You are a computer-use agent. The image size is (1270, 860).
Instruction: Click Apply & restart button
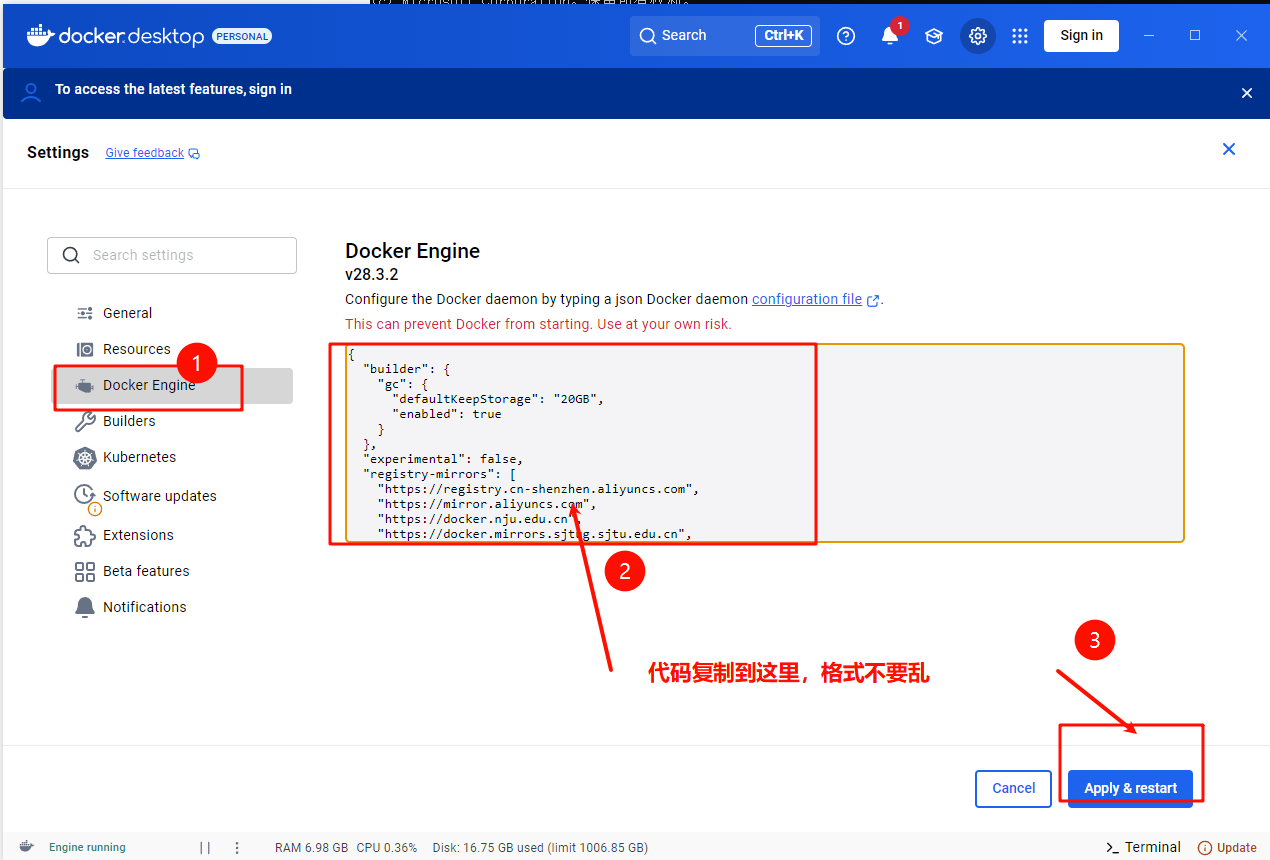click(x=1130, y=788)
